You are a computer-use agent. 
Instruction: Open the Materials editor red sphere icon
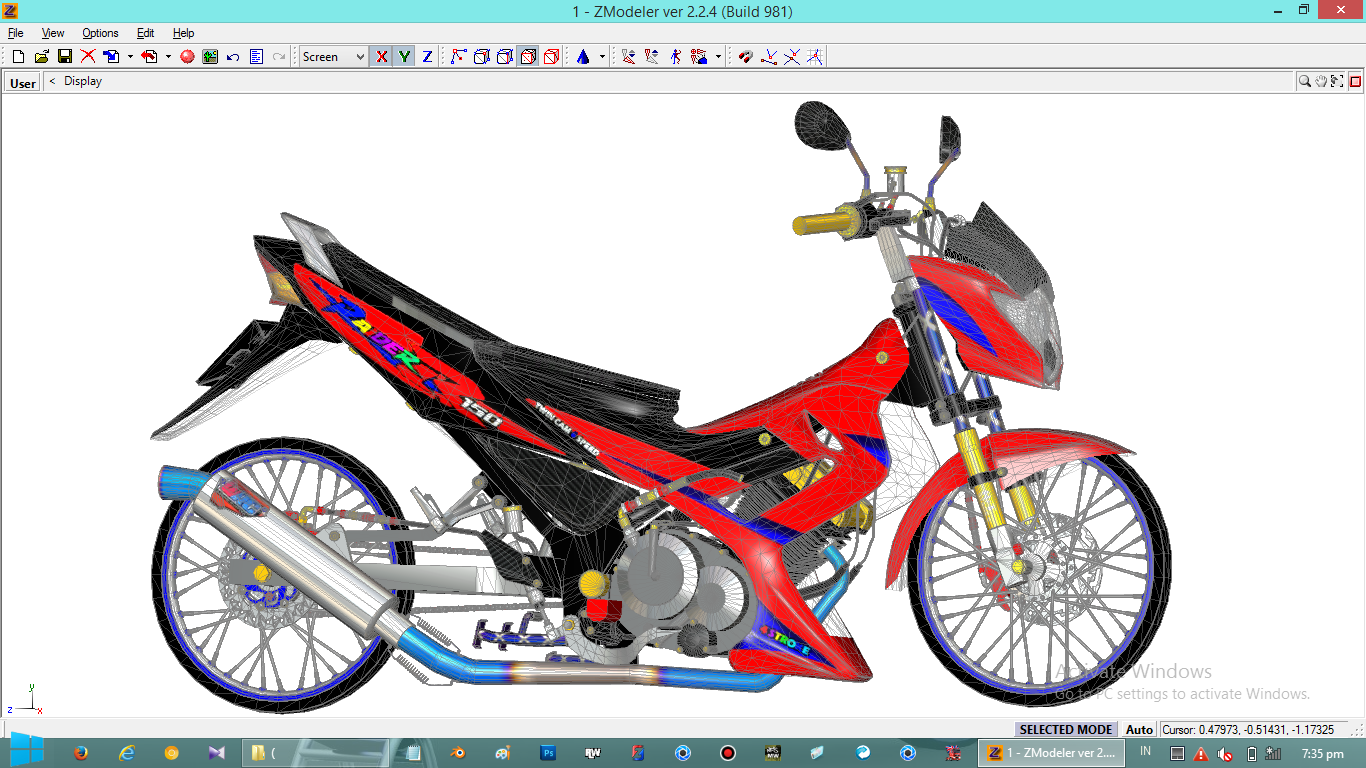187,57
